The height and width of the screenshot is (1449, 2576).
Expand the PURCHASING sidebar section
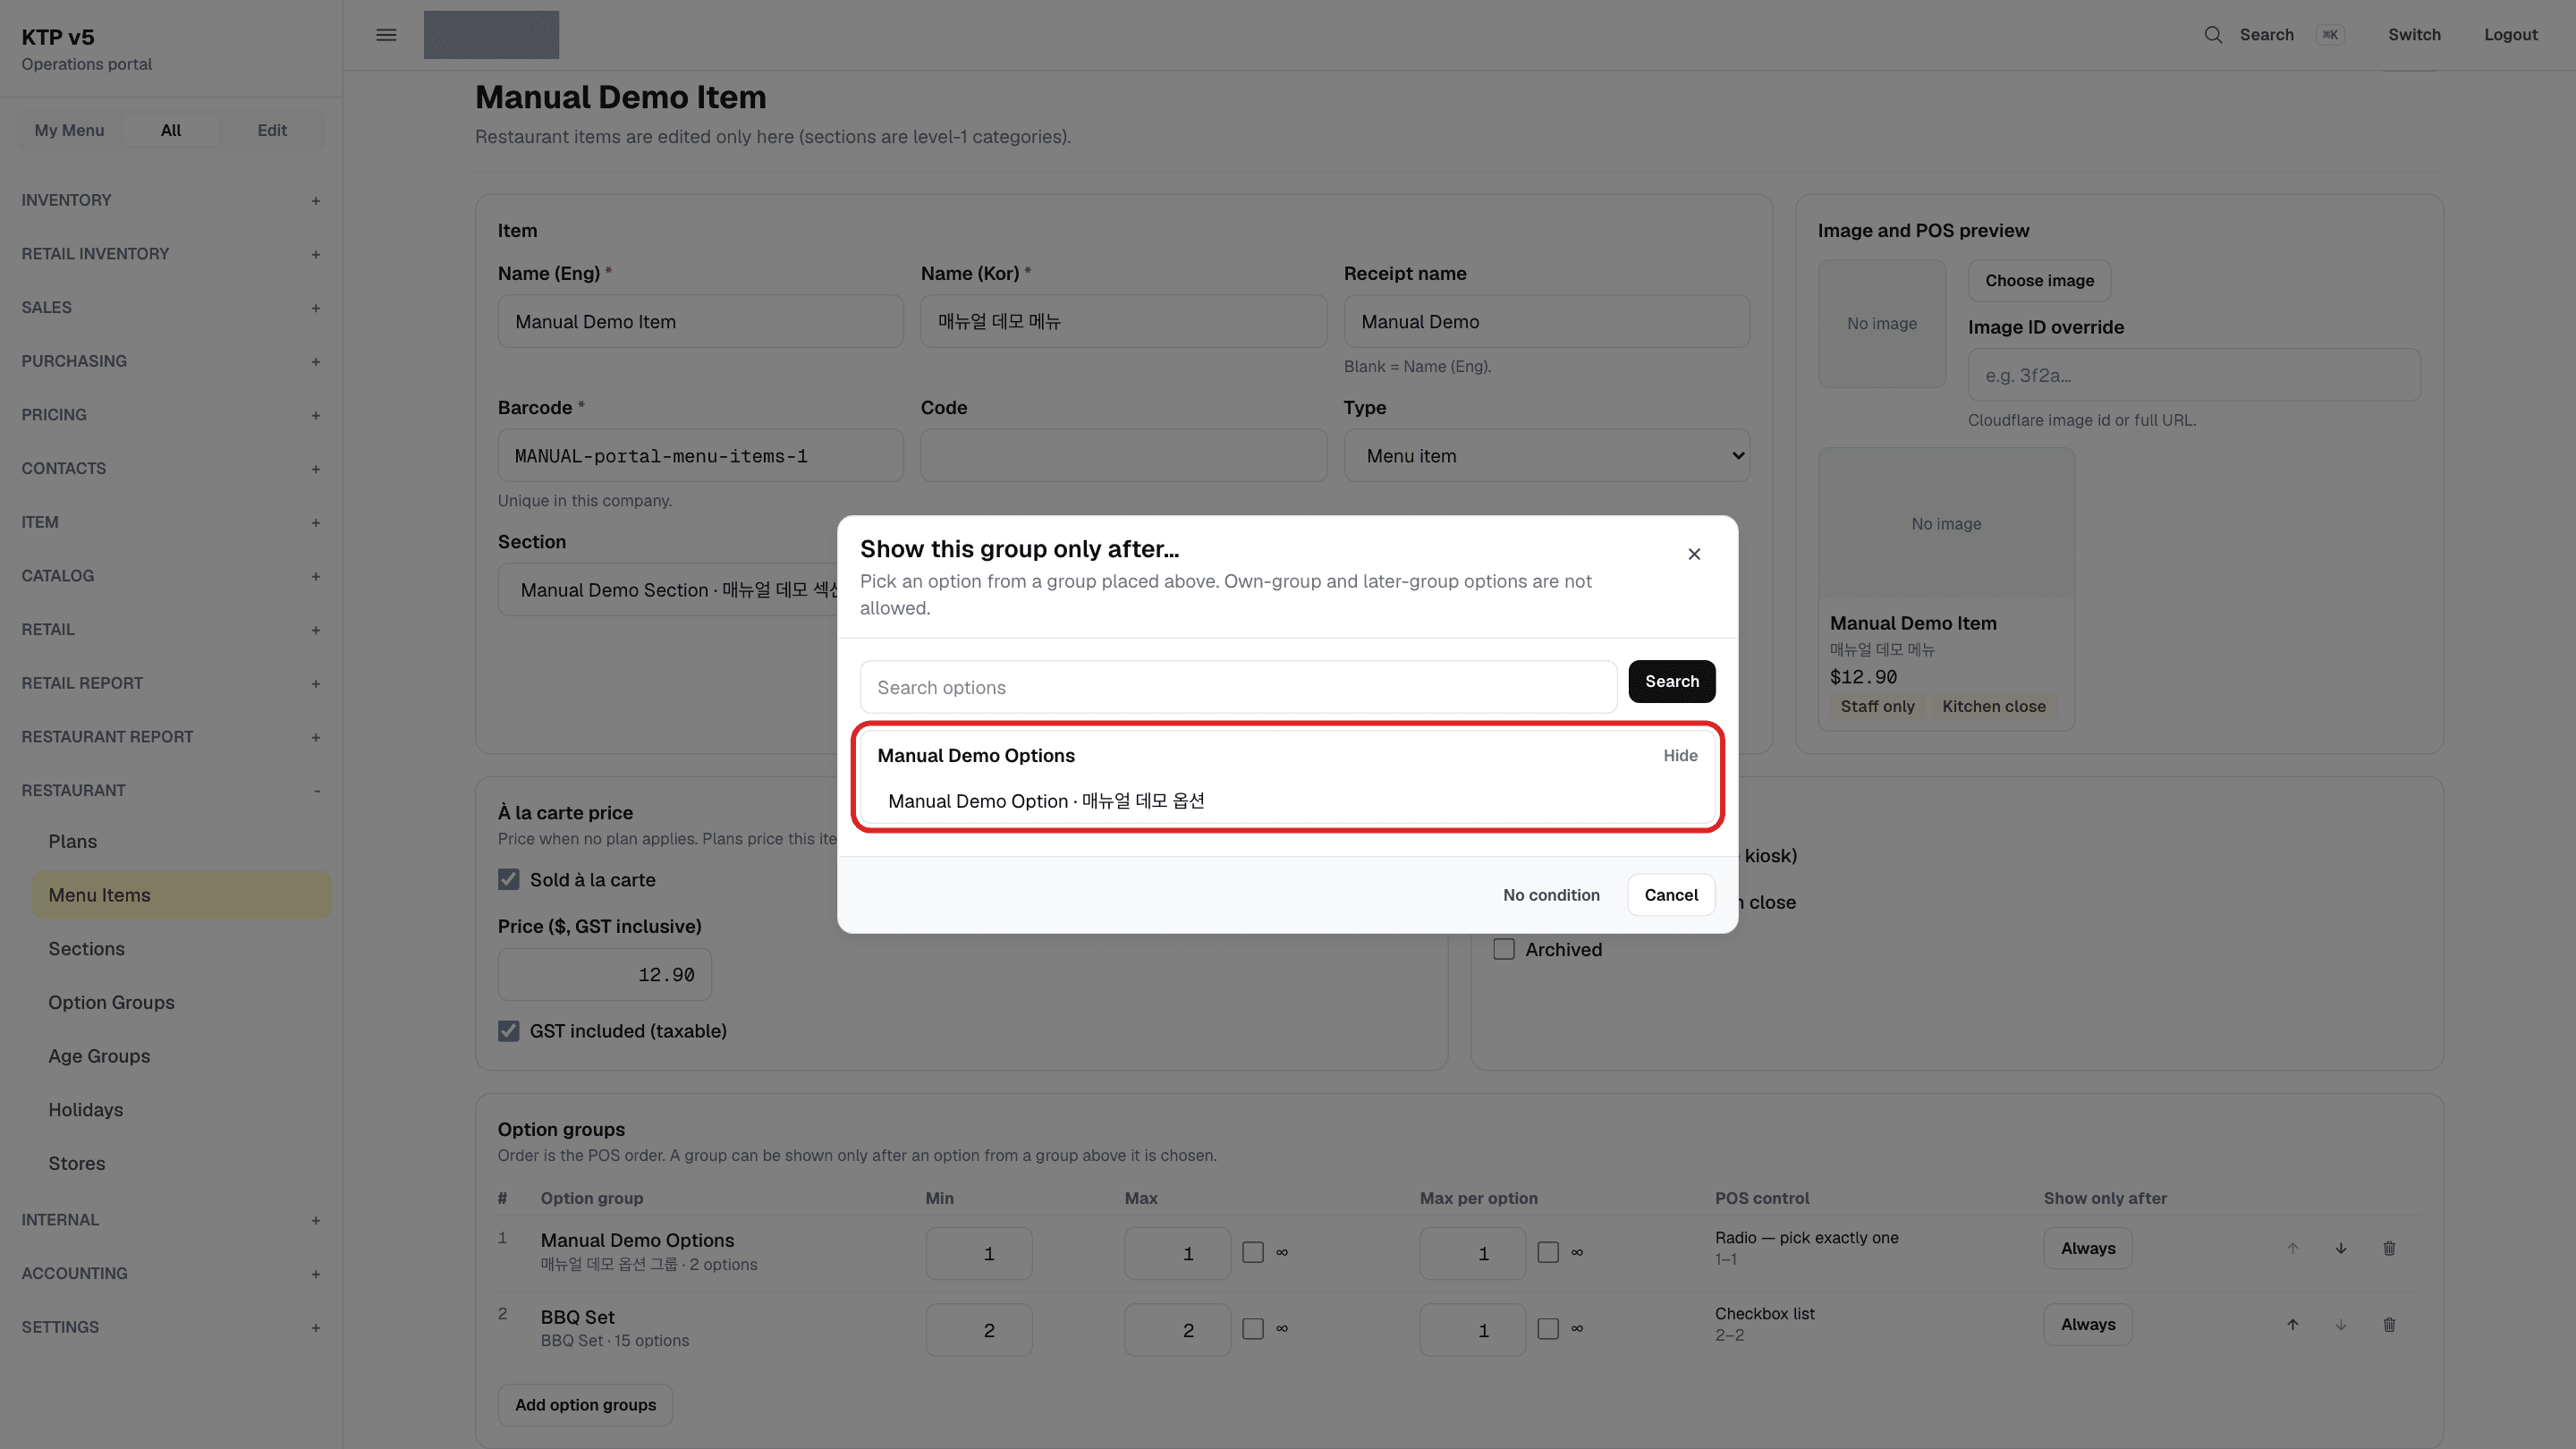pos(171,361)
